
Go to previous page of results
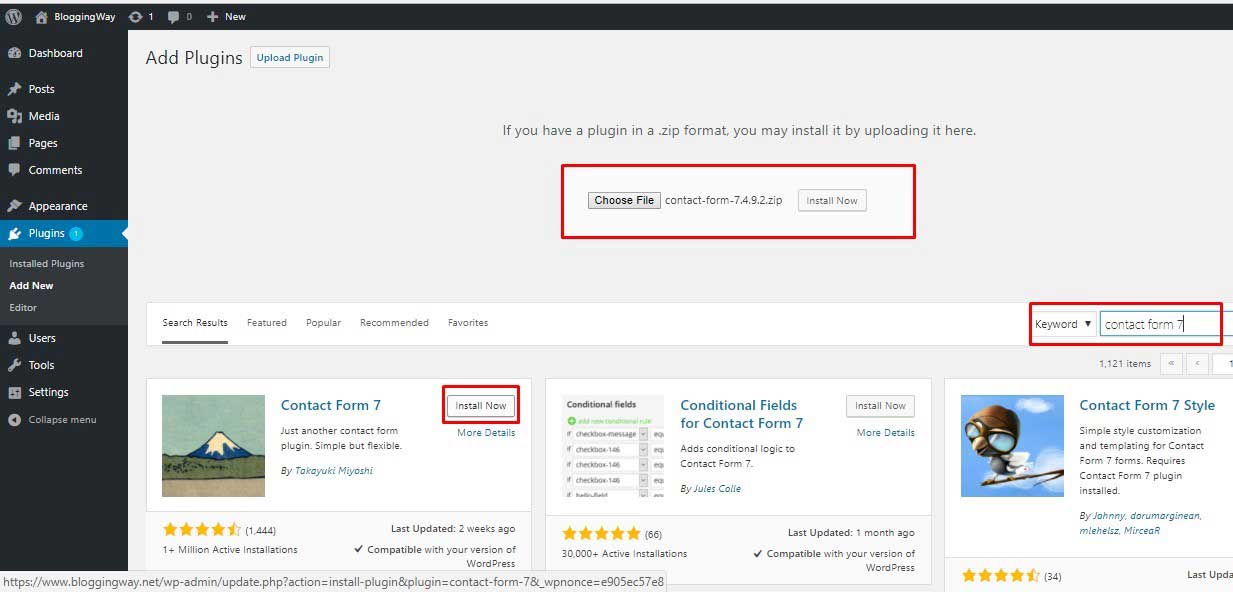point(1197,364)
